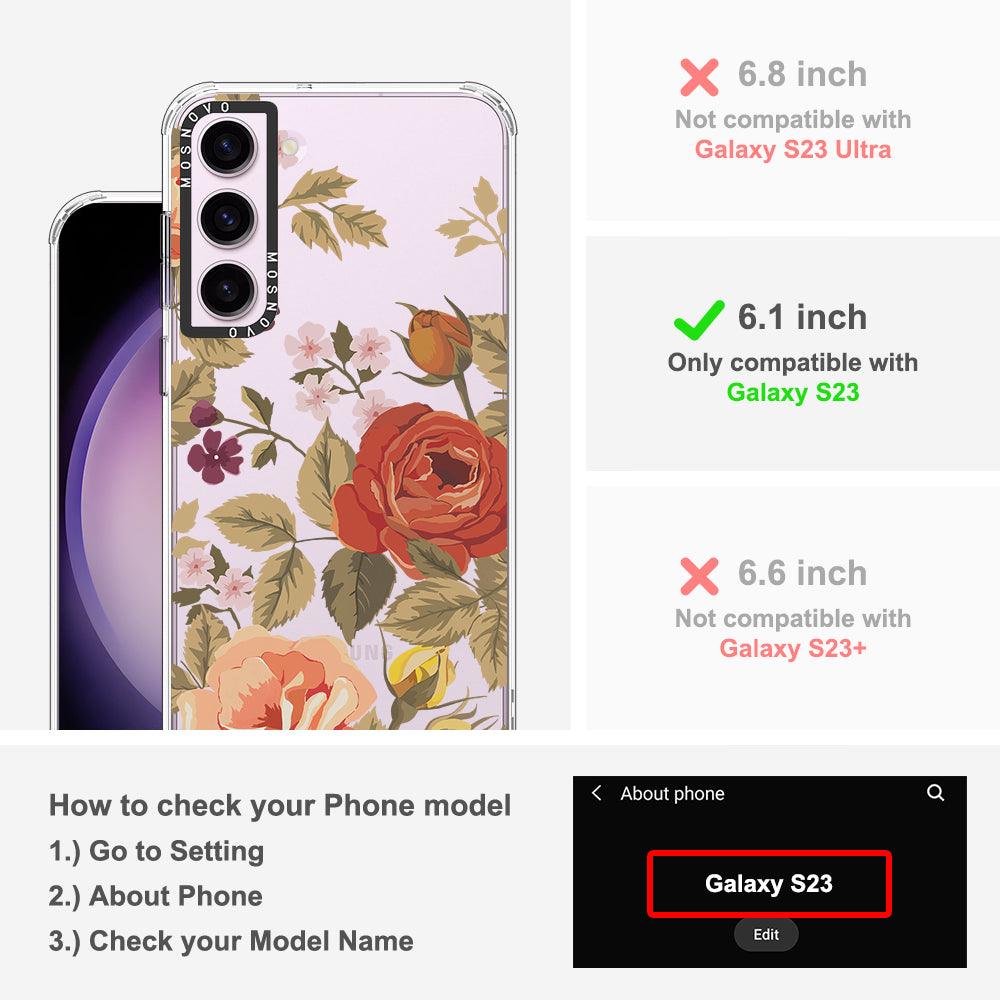Click the Edit button under Galaxy S23
The image size is (1000, 1000).
766,934
